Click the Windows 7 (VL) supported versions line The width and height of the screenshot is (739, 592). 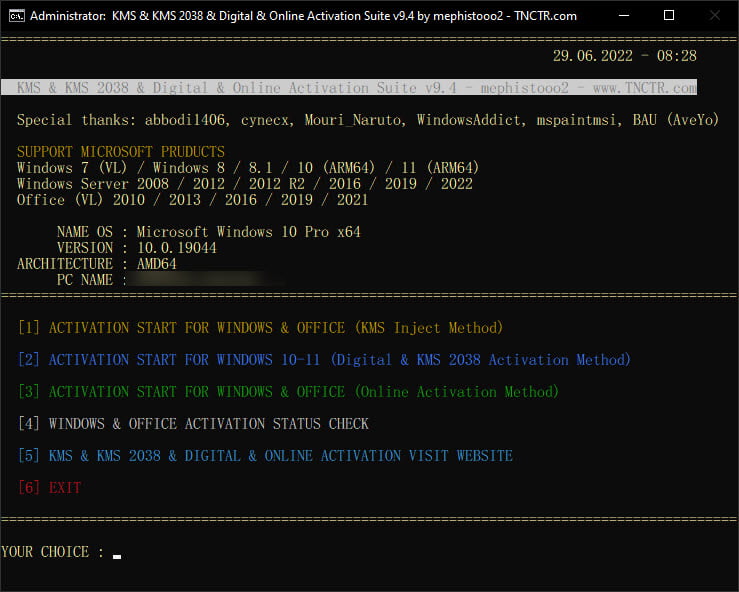pos(248,168)
